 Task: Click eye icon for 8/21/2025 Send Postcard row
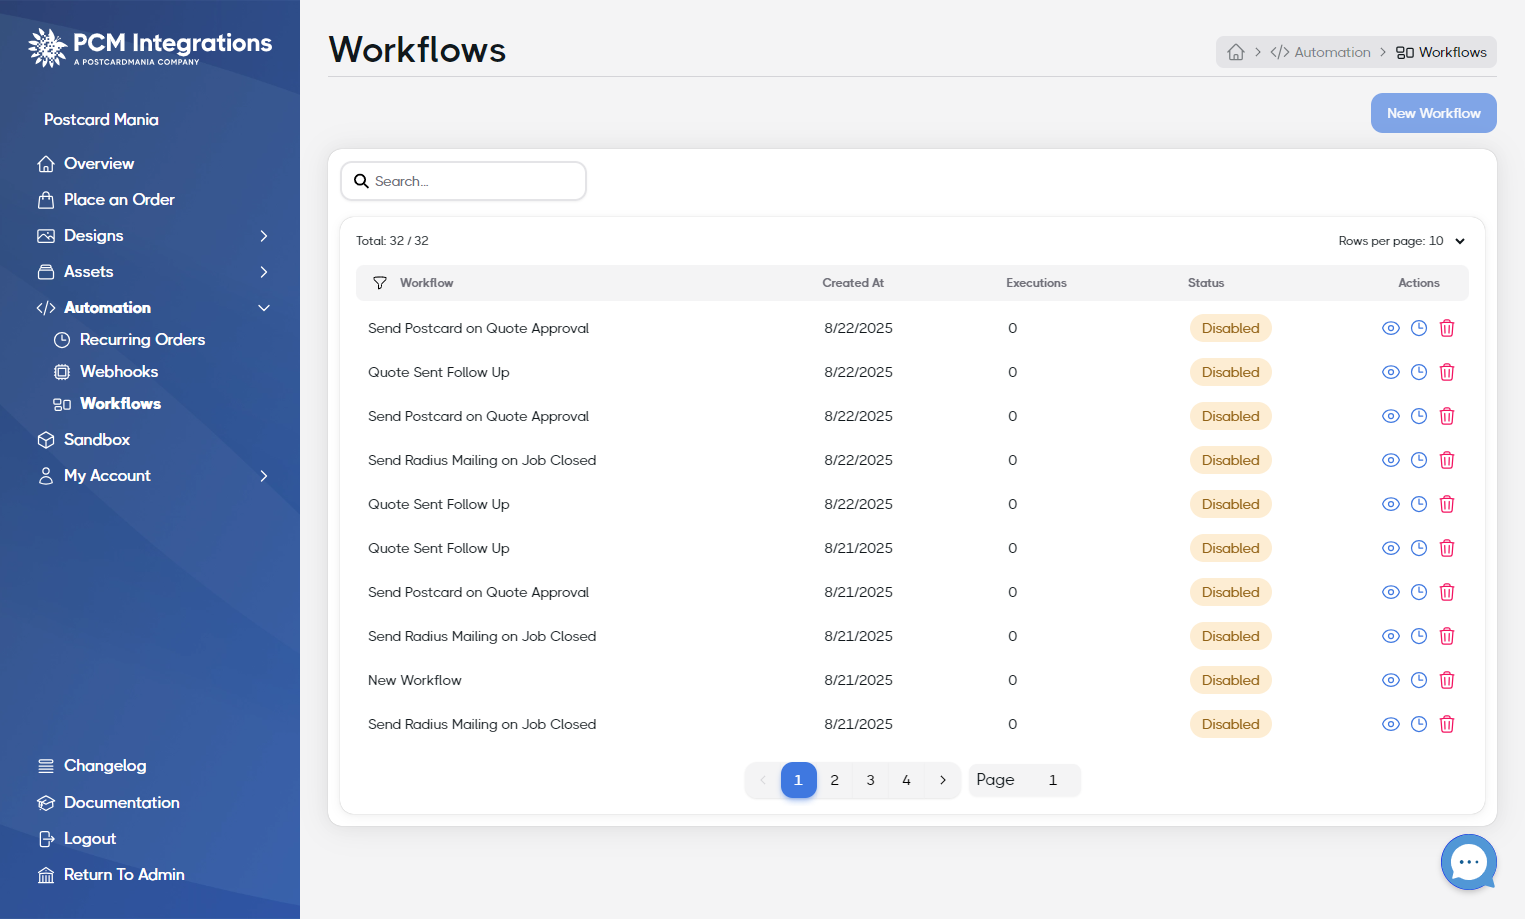pyautogui.click(x=1390, y=592)
